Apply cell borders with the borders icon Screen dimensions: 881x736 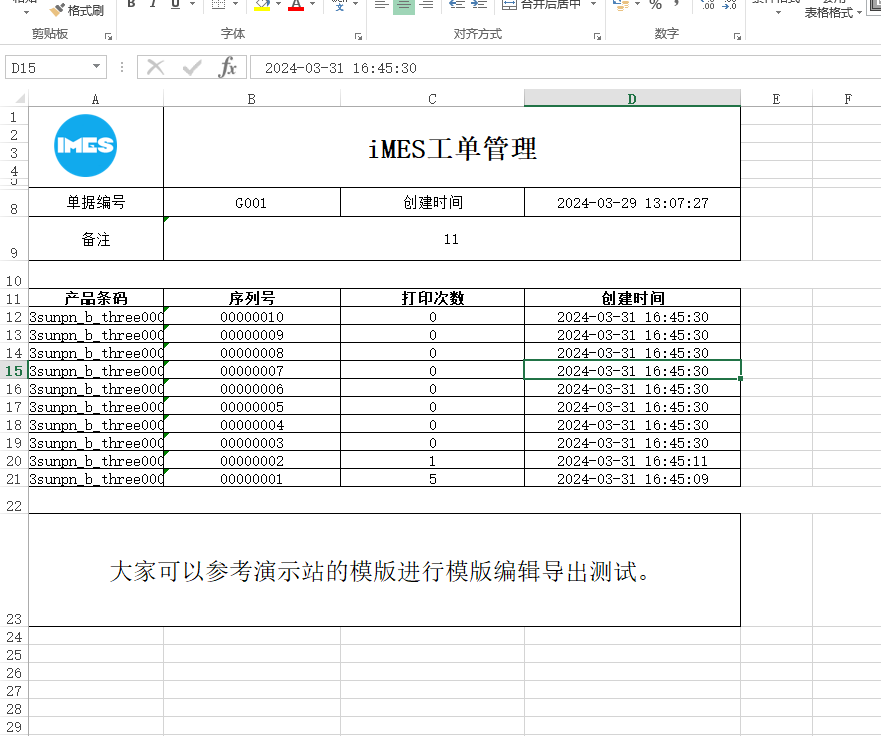click(x=219, y=4)
